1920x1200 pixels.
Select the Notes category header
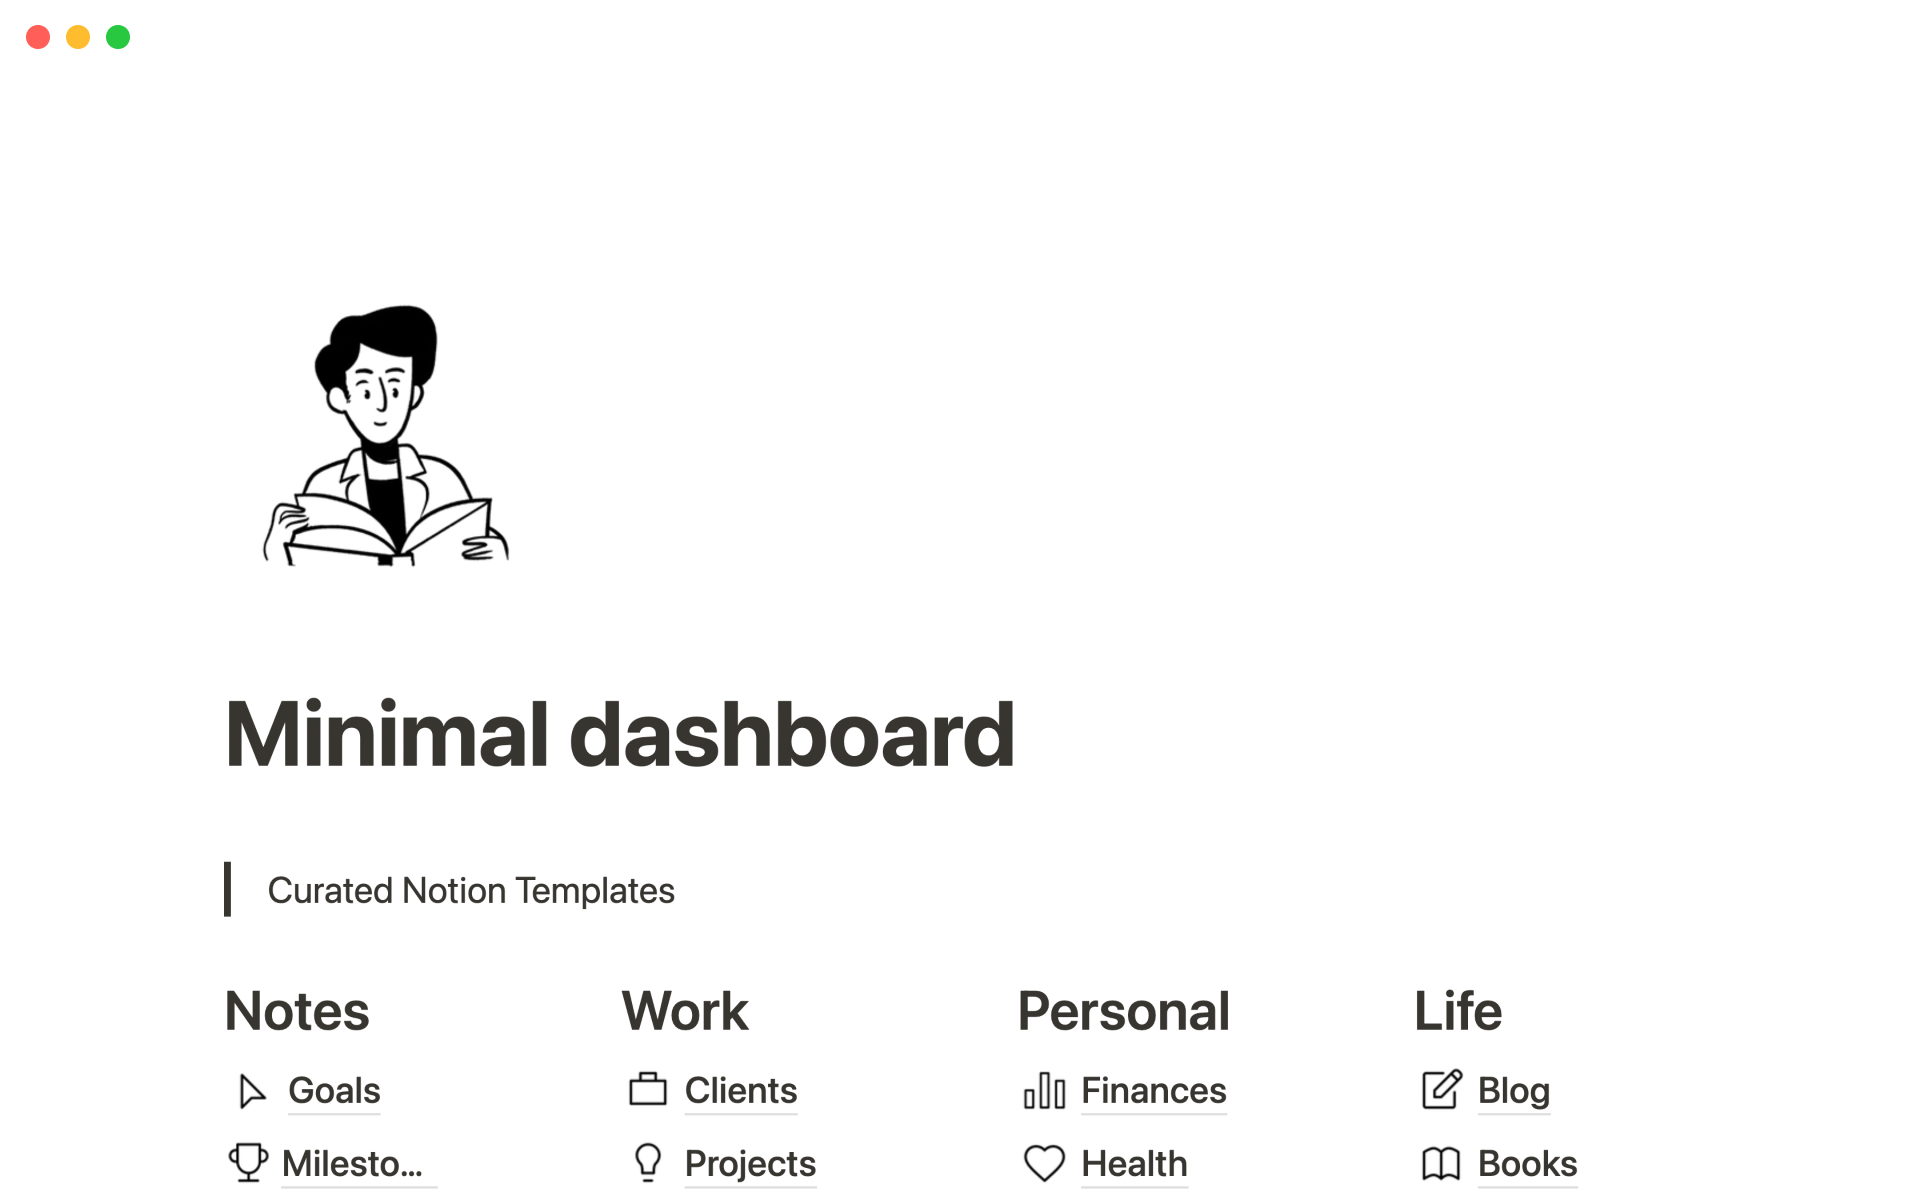pyautogui.click(x=296, y=1009)
